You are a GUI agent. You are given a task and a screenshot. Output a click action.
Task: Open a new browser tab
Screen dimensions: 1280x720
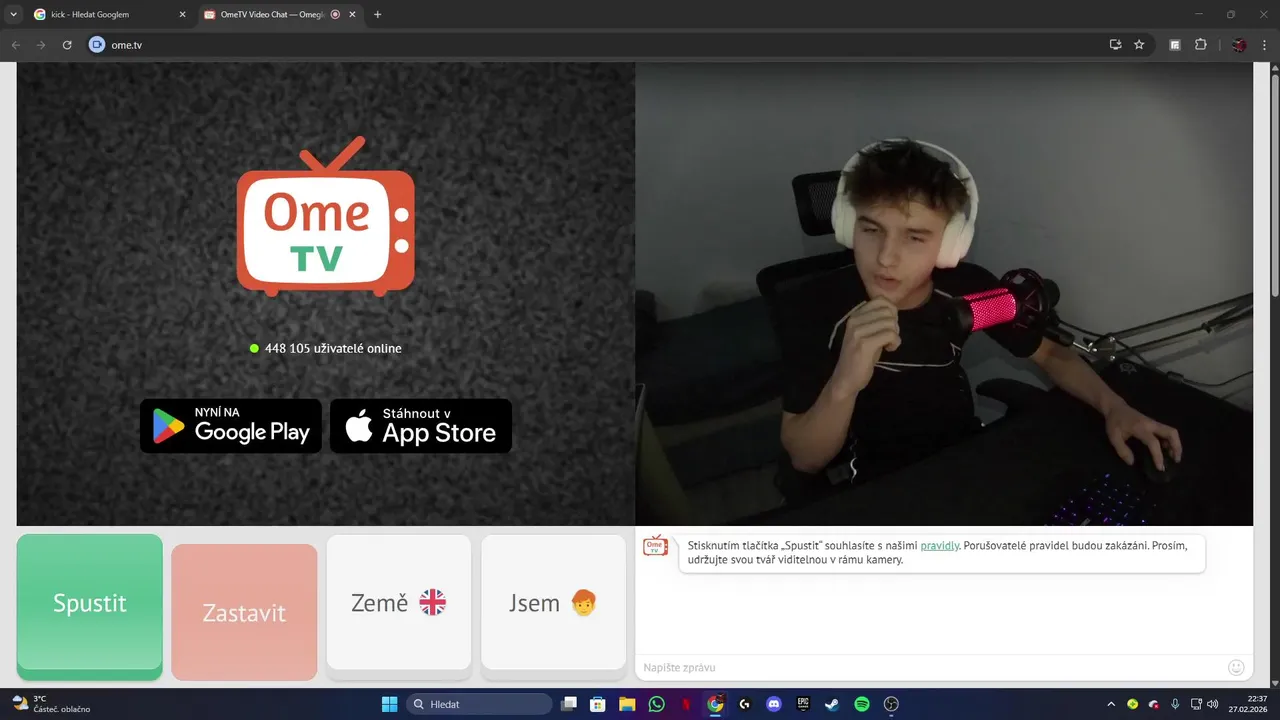(x=377, y=15)
